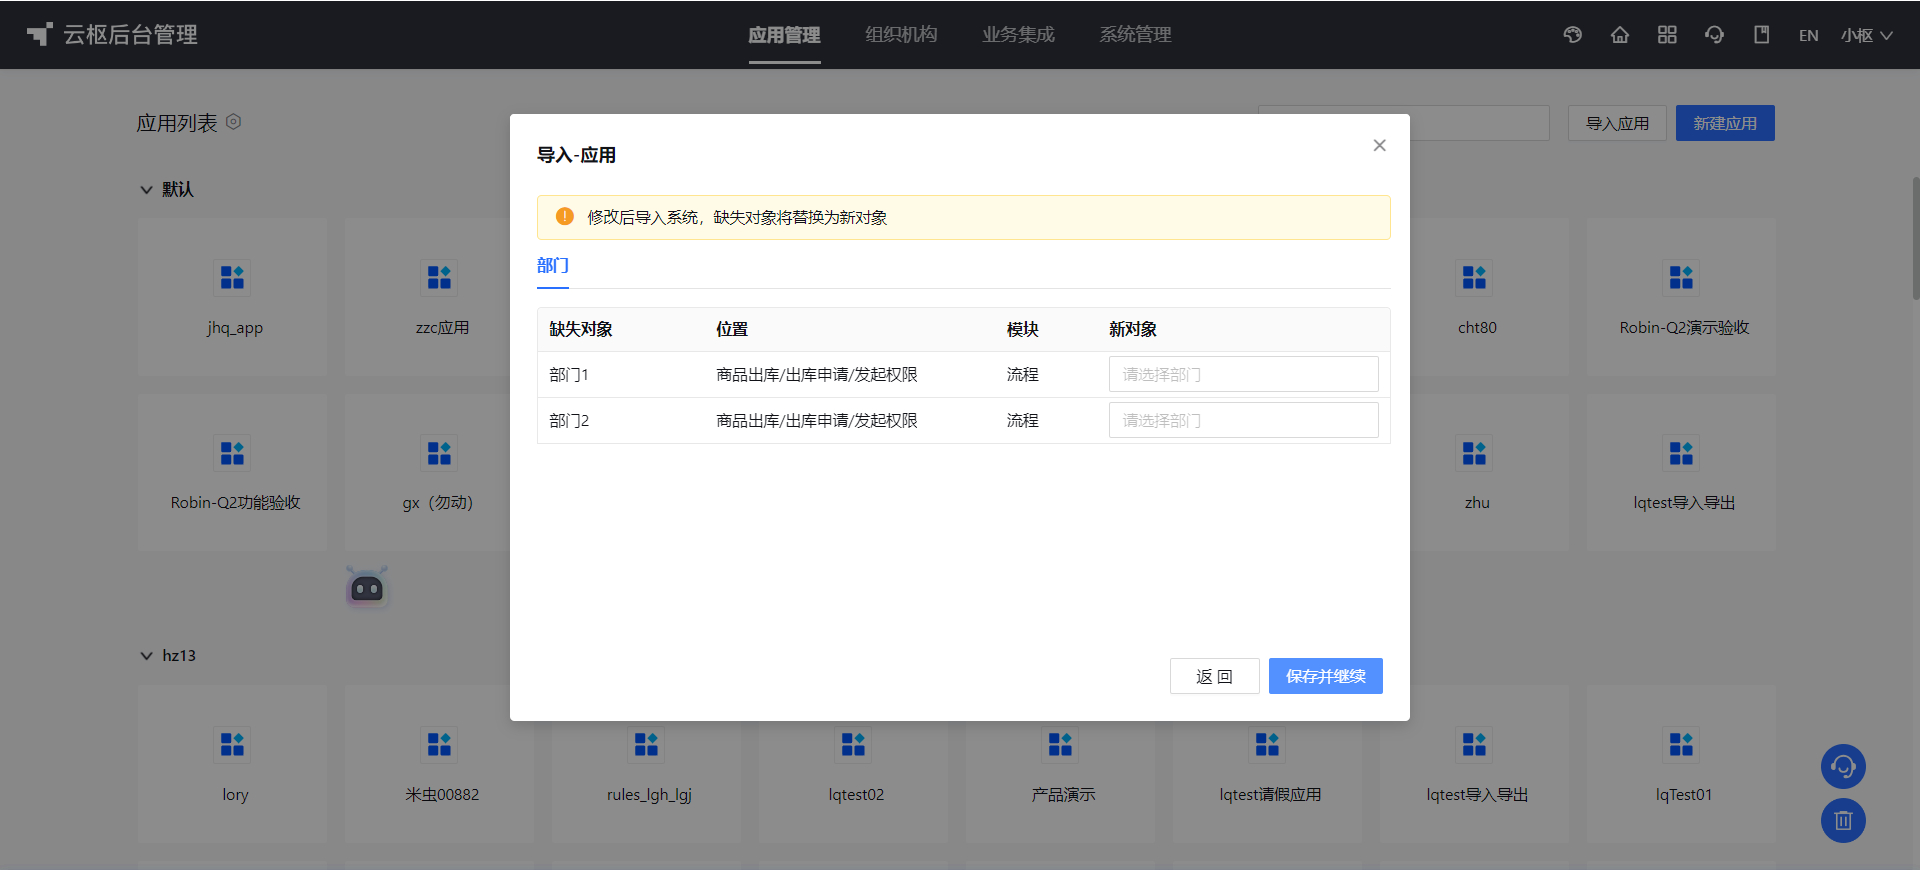The height and width of the screenshot is (870, 1920).
Task: Open the gx（勿动）application card
Action: [440, 472]
